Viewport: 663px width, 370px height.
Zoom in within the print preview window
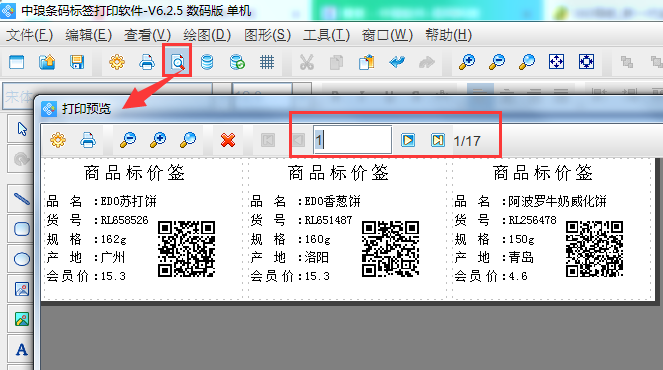click(158, 140)
